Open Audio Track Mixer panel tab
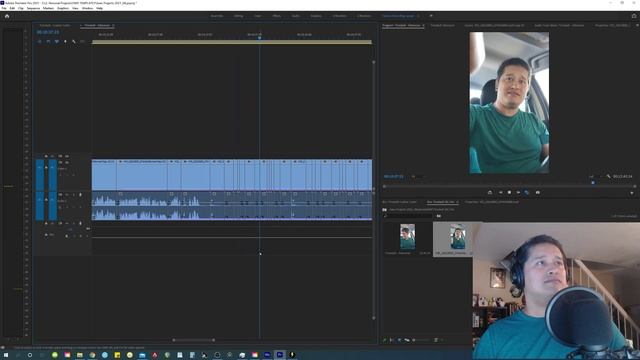This screenshot has width=640, height=360. (559, 25)
